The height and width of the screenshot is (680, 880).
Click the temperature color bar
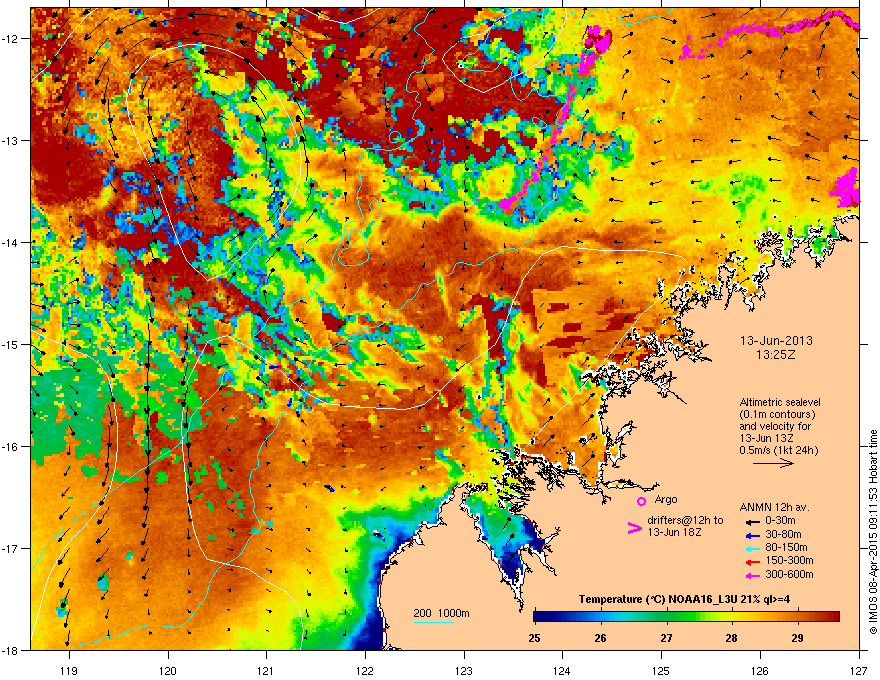pos(686,617)
